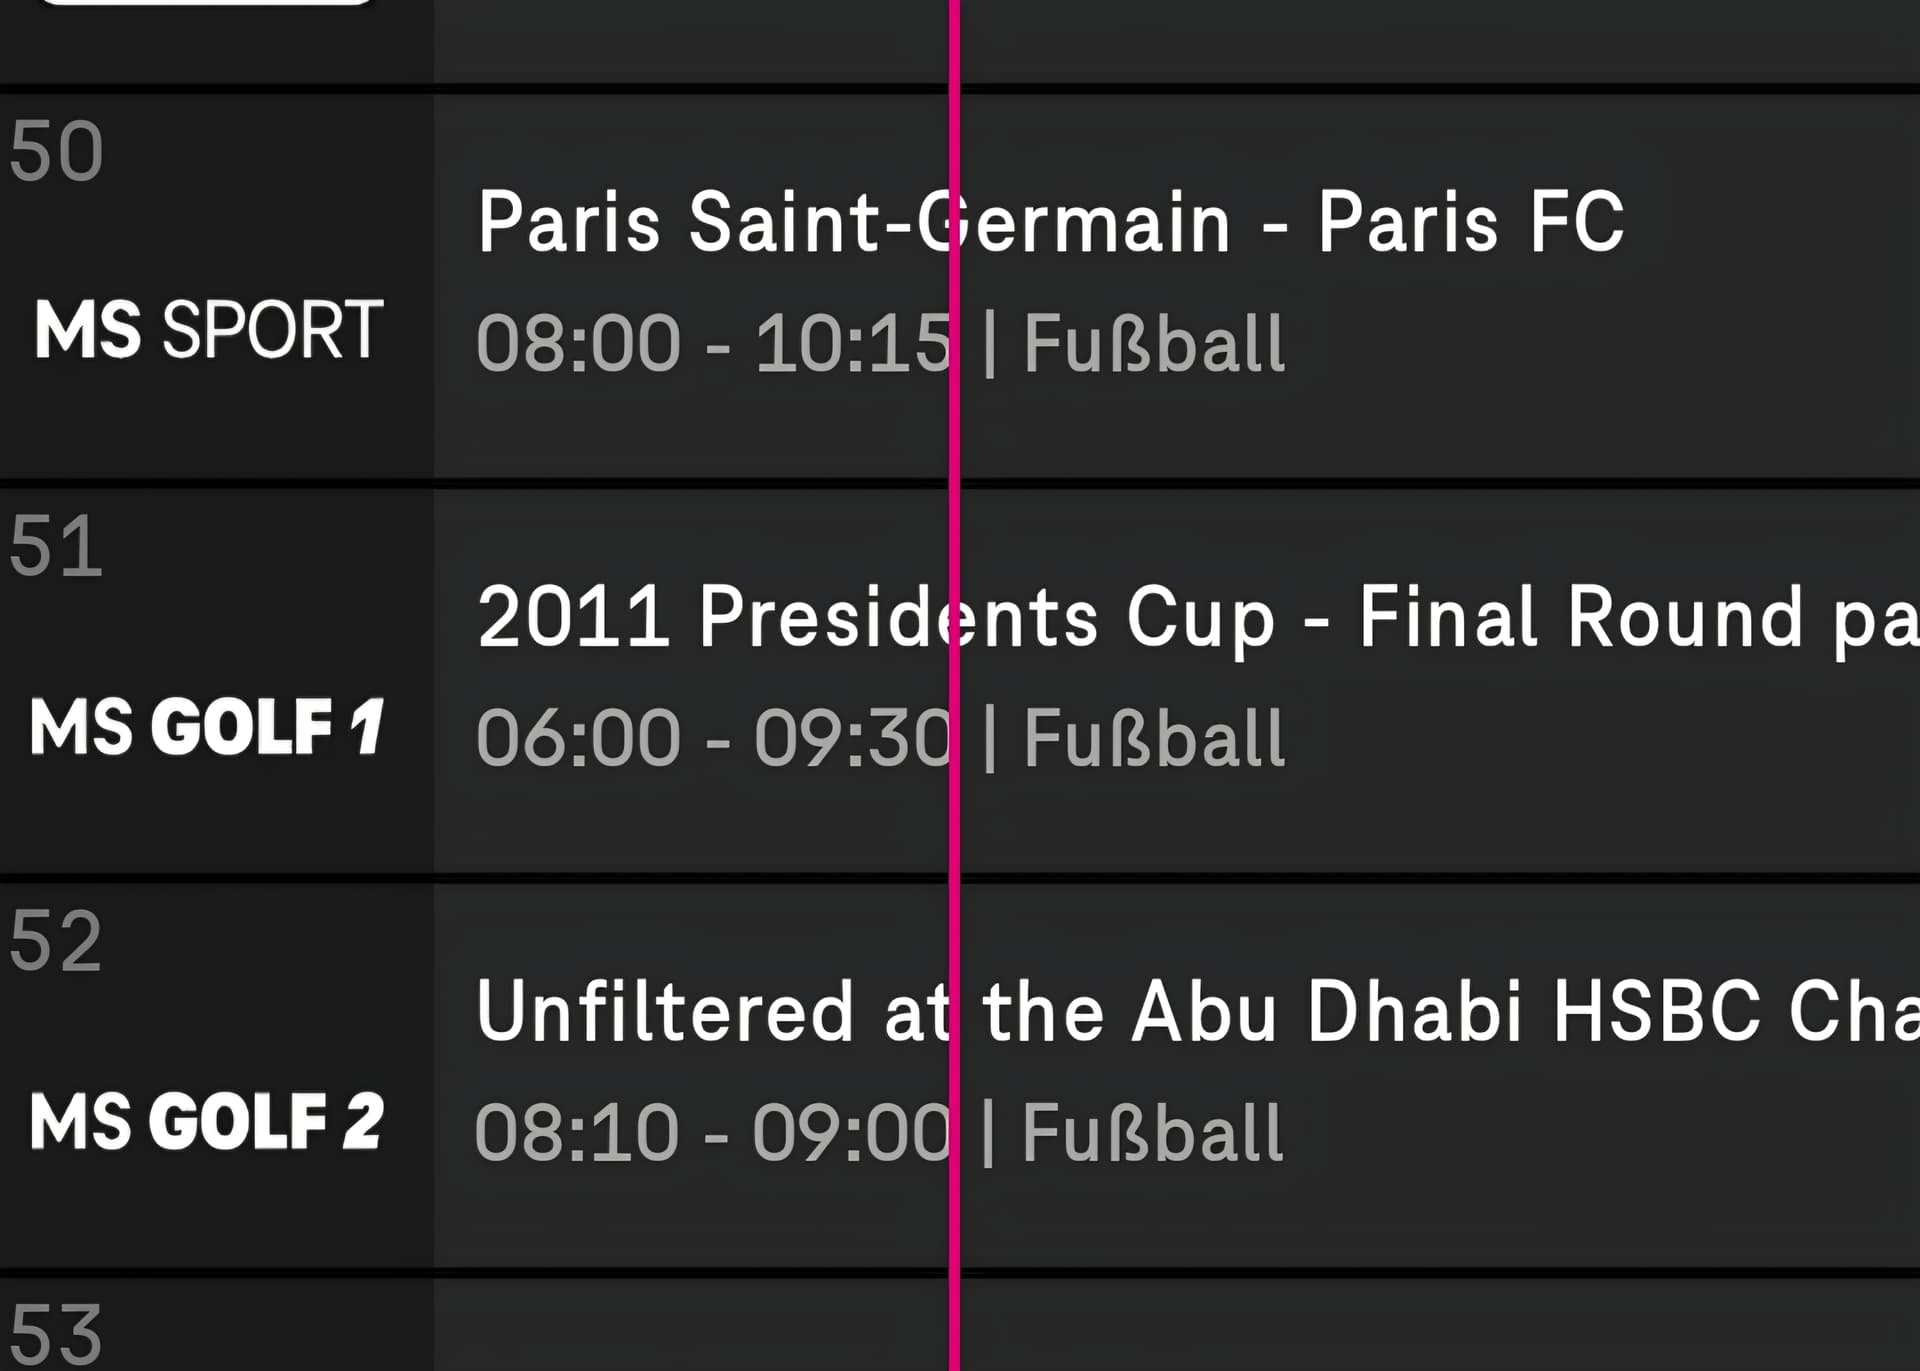The height and width of the screenshot is (1371, 1920).
Task: Select channel number 53
Action: click(56, 1334)
